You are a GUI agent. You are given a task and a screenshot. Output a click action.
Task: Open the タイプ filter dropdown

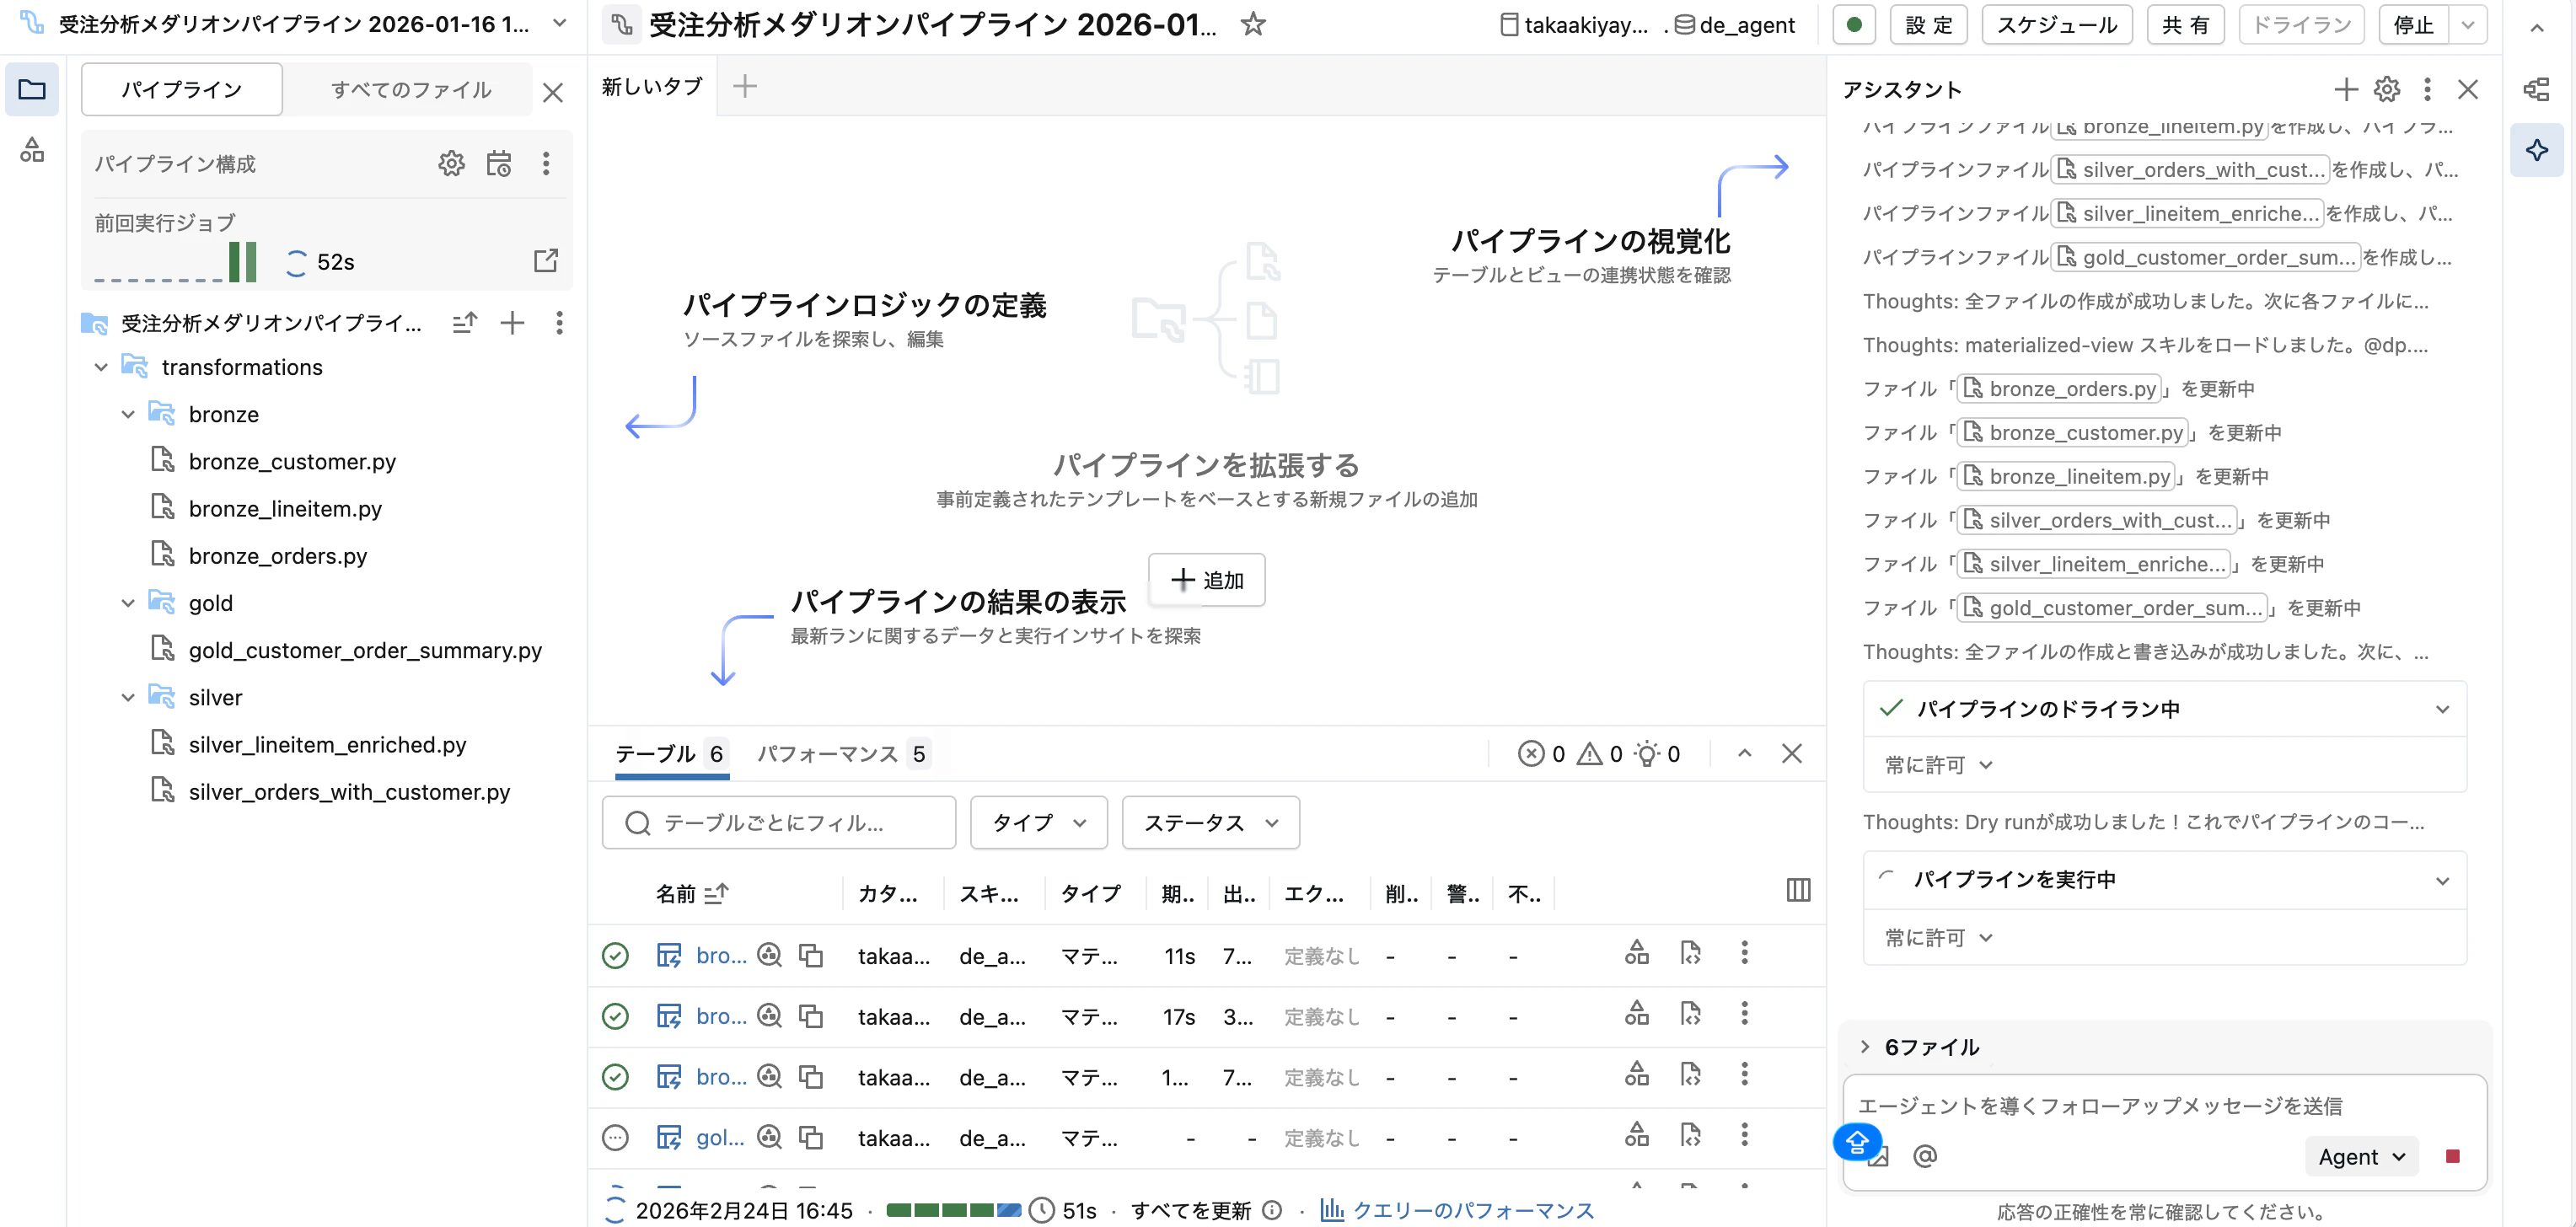click(1037, 822)
